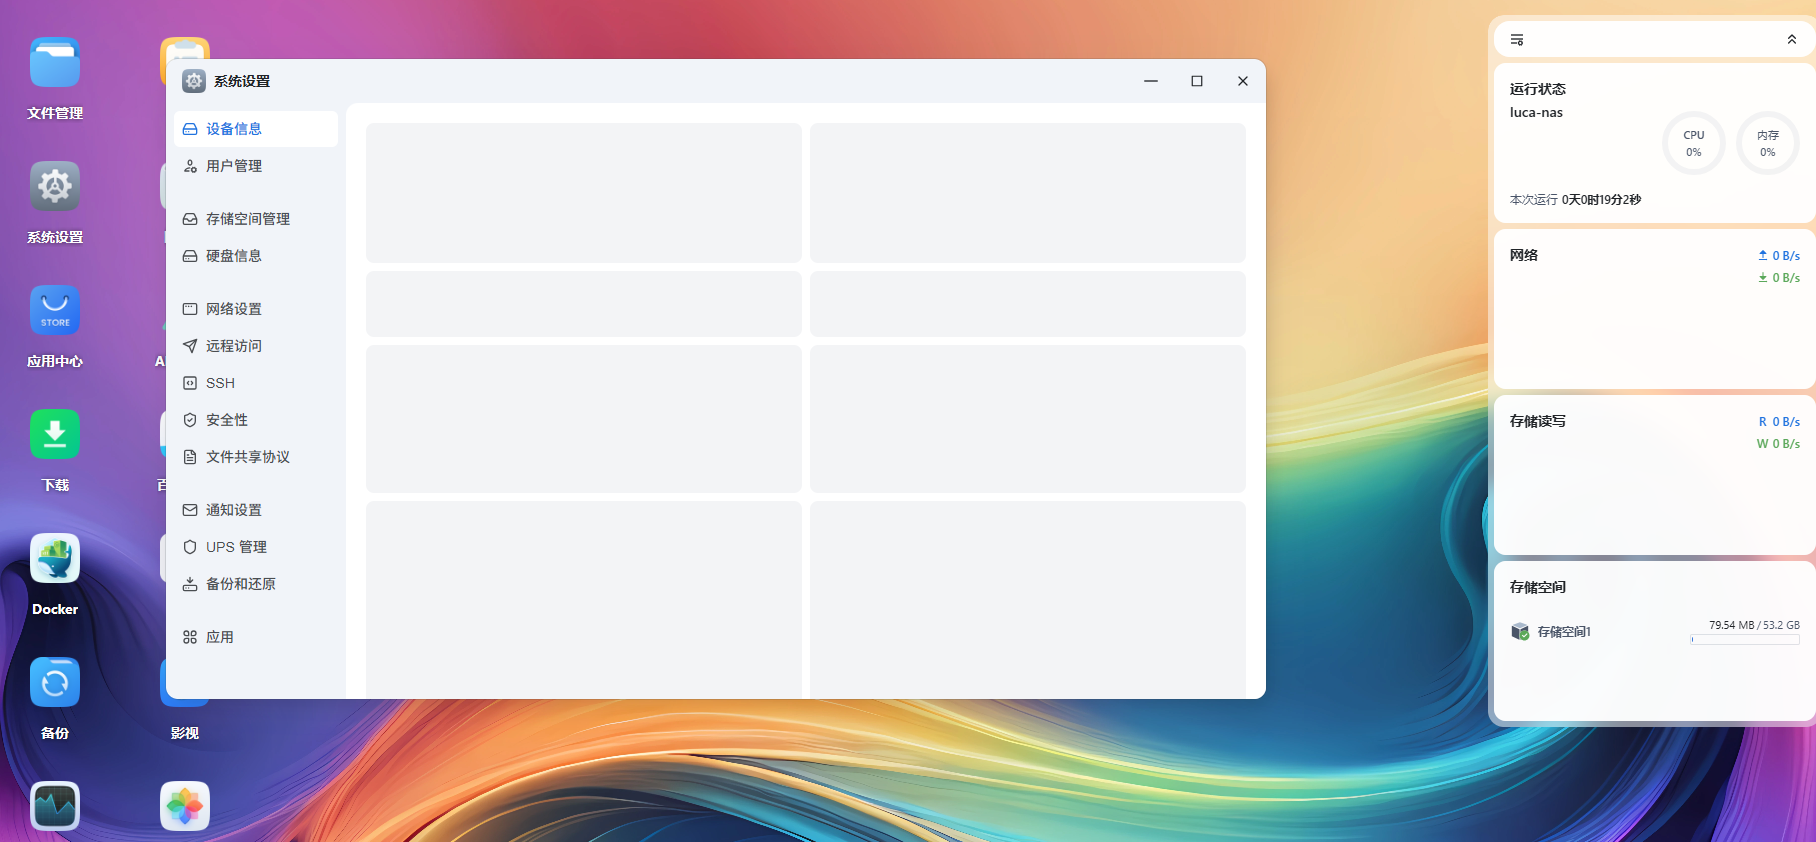The image size is (1816, 842).
Task: Open the 备份 desktop icon
Action: pyautogui.click(x=55, y=683)
